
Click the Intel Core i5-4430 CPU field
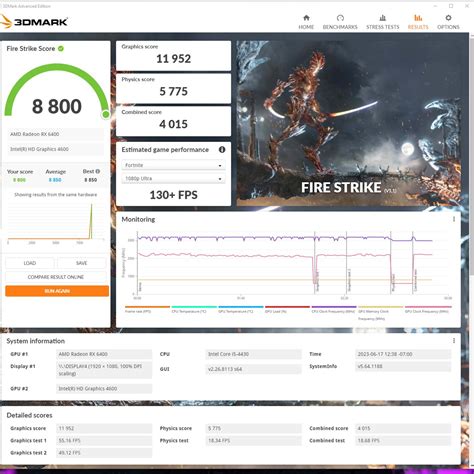pyautogui.click(x=253, y=354)
